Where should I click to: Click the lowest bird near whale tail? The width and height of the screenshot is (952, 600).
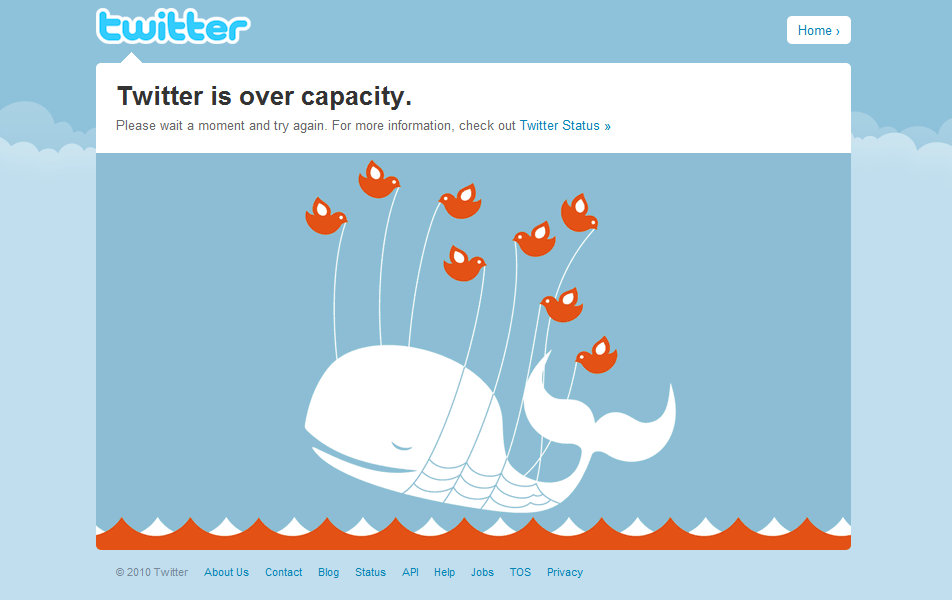coord(596,355)
